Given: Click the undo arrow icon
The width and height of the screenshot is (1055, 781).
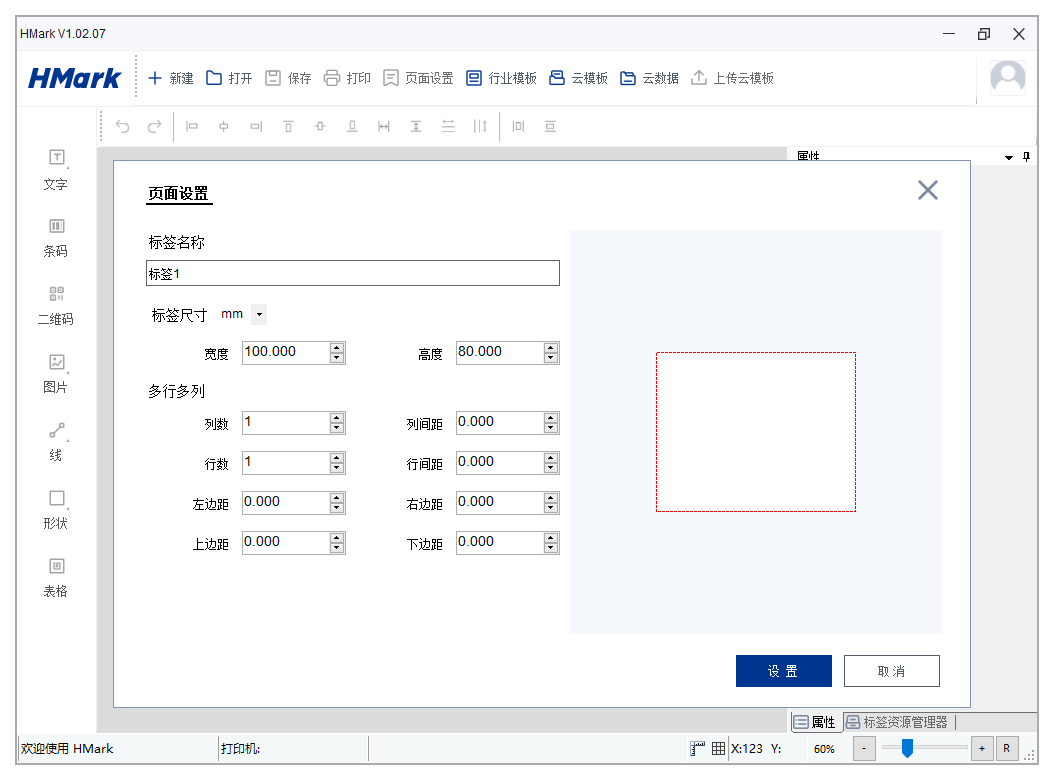Looking at the screenshot, I should [122, 126].
